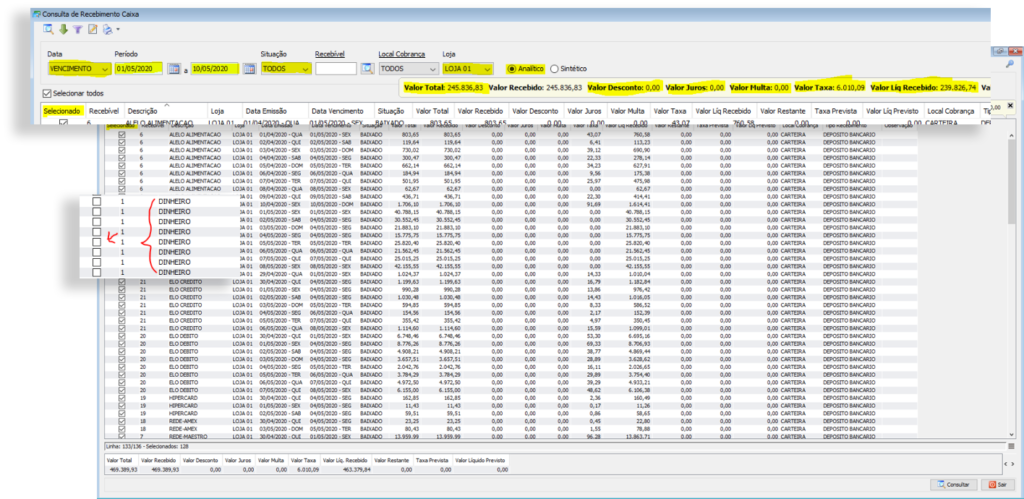Click footer Valor Líq. Recebido value 463.379,84
The height and width of the screenshot is (499, 1024).
(x=357, y=469)
